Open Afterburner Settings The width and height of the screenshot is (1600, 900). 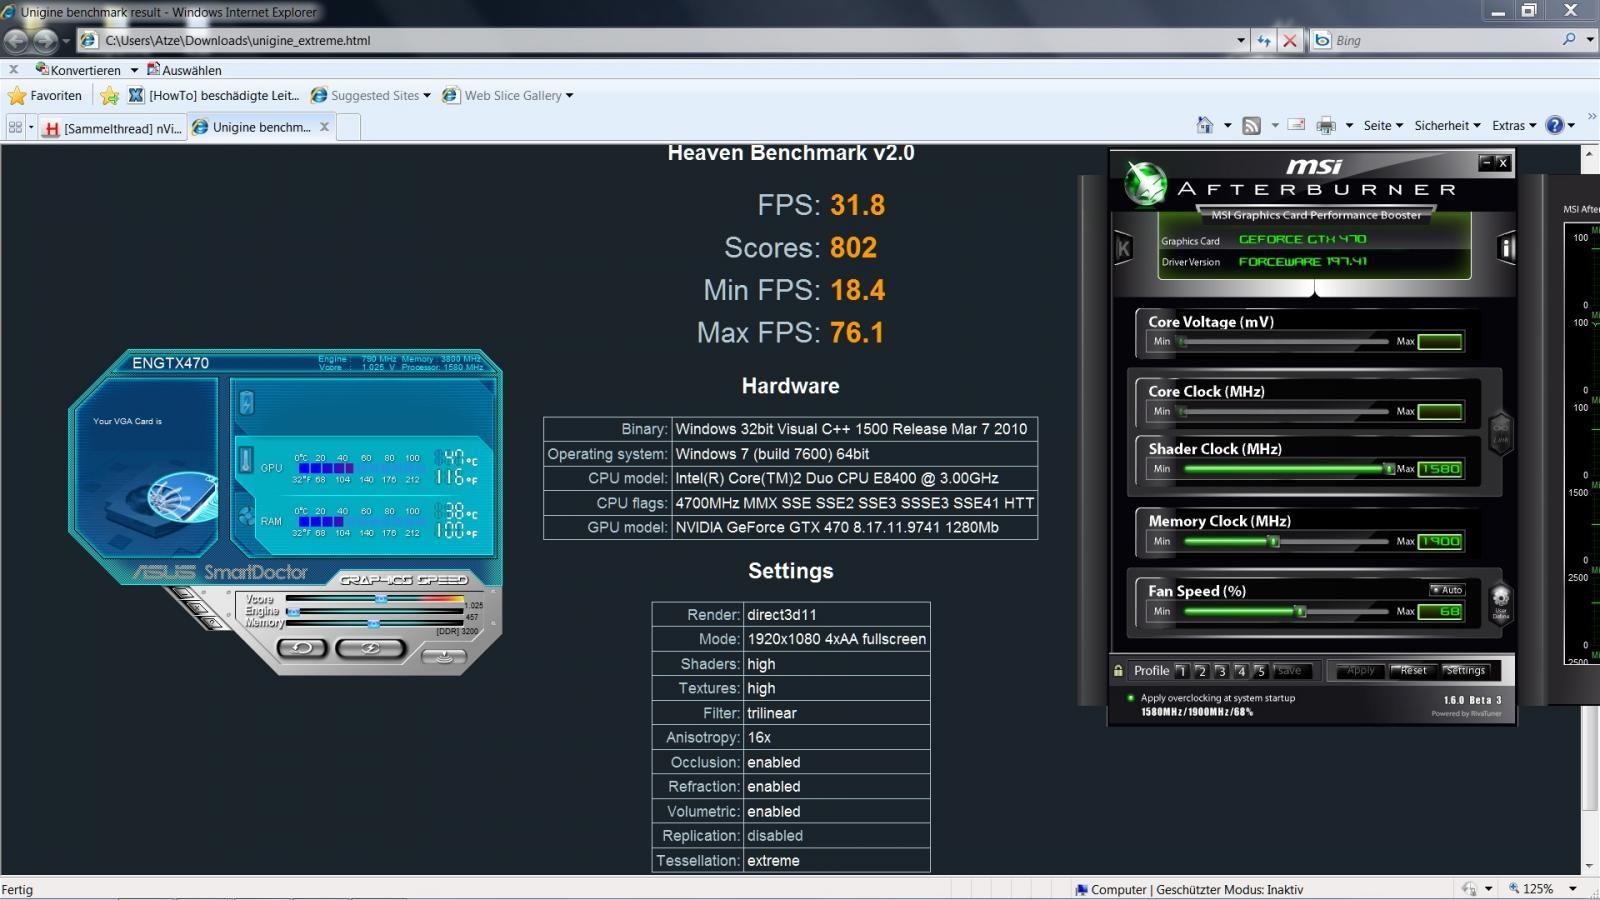pyautogui.click(x=1466, y=671)
